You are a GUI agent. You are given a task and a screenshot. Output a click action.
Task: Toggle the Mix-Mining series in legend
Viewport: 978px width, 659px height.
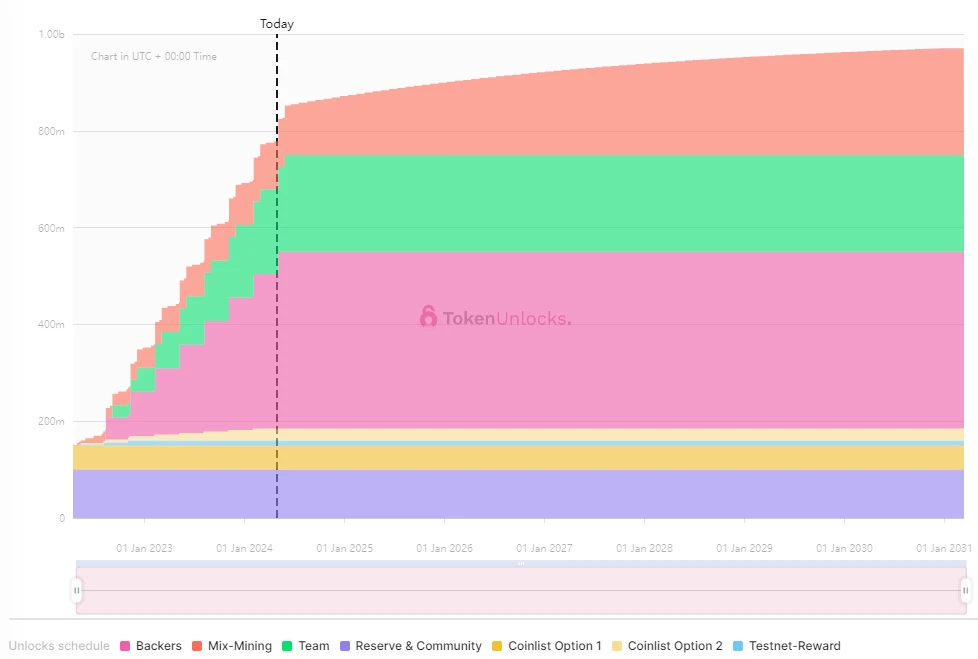pos(239,646)
